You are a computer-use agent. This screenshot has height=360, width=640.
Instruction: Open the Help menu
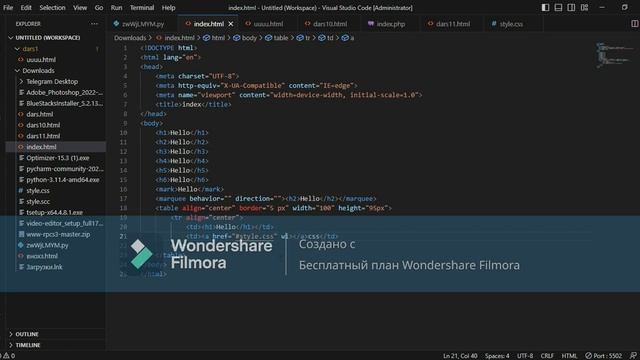coord(168,8)
